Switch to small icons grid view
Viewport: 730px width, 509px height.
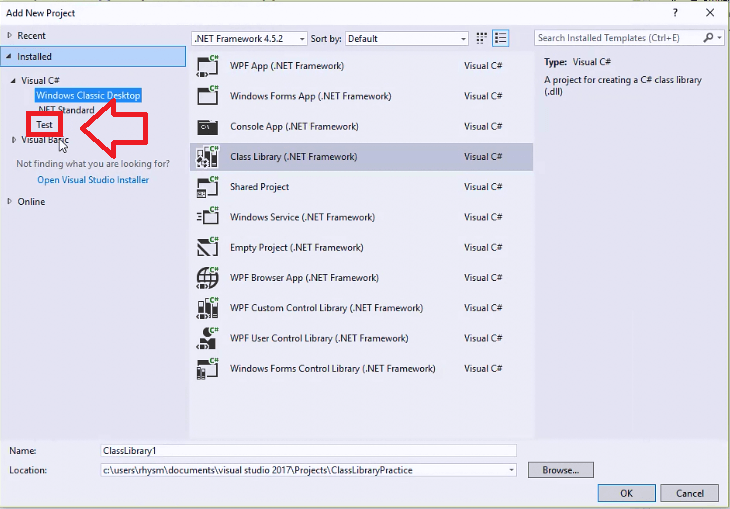481,38
